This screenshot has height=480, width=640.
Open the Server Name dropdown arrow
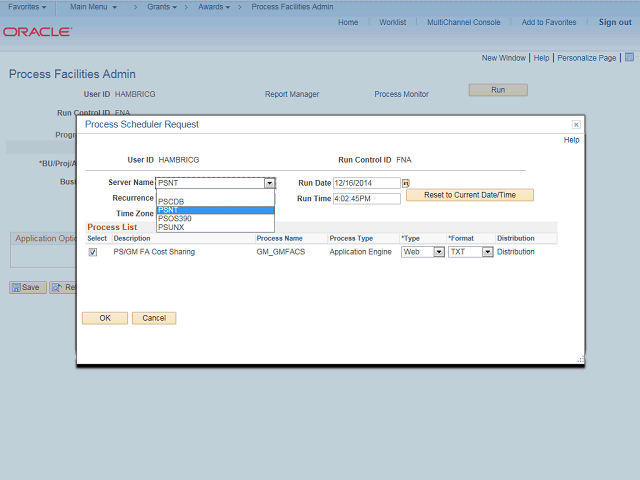pos(269,183)
